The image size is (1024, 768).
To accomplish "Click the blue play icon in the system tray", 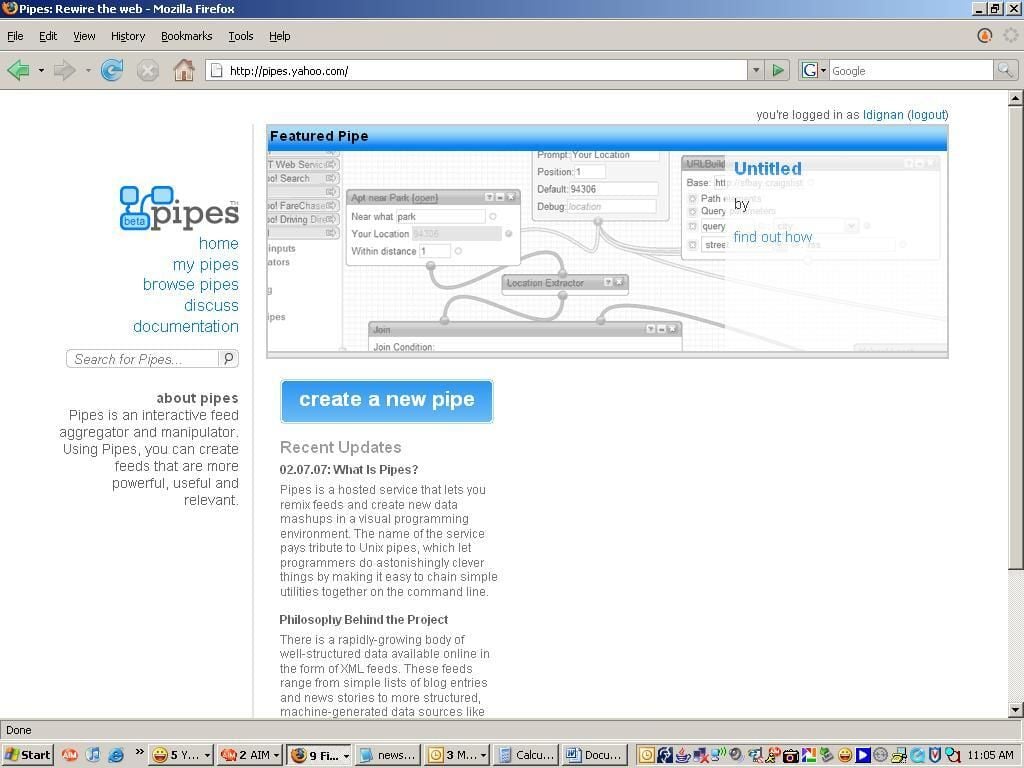I will [x=863, y=756].
